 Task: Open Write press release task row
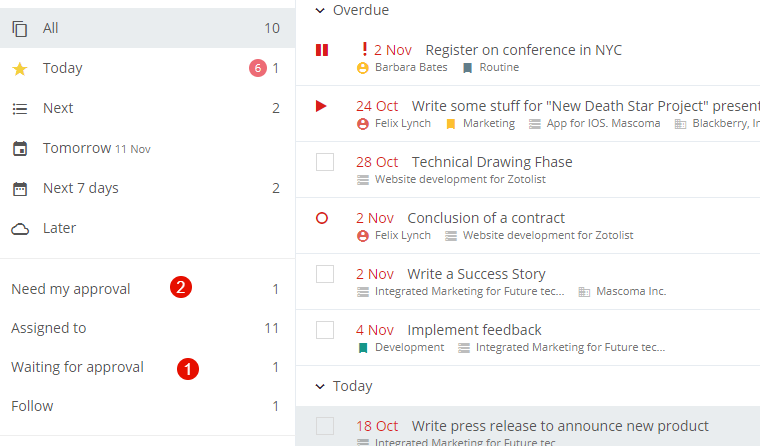point(528,427)
